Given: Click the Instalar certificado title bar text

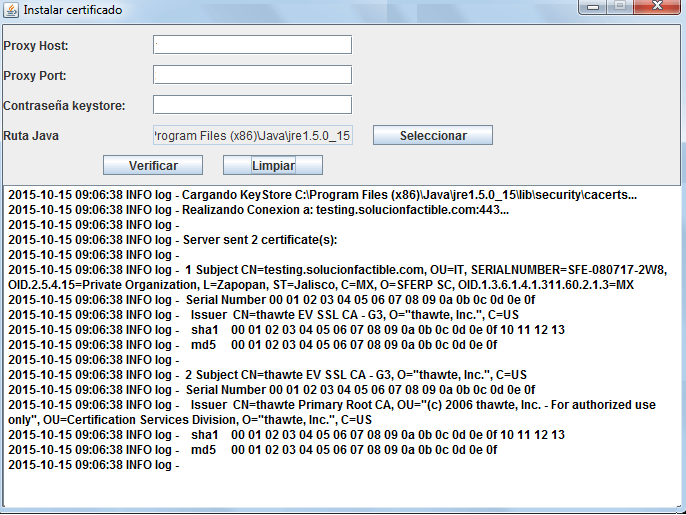Looking at the screenshot, I should 73,10.
